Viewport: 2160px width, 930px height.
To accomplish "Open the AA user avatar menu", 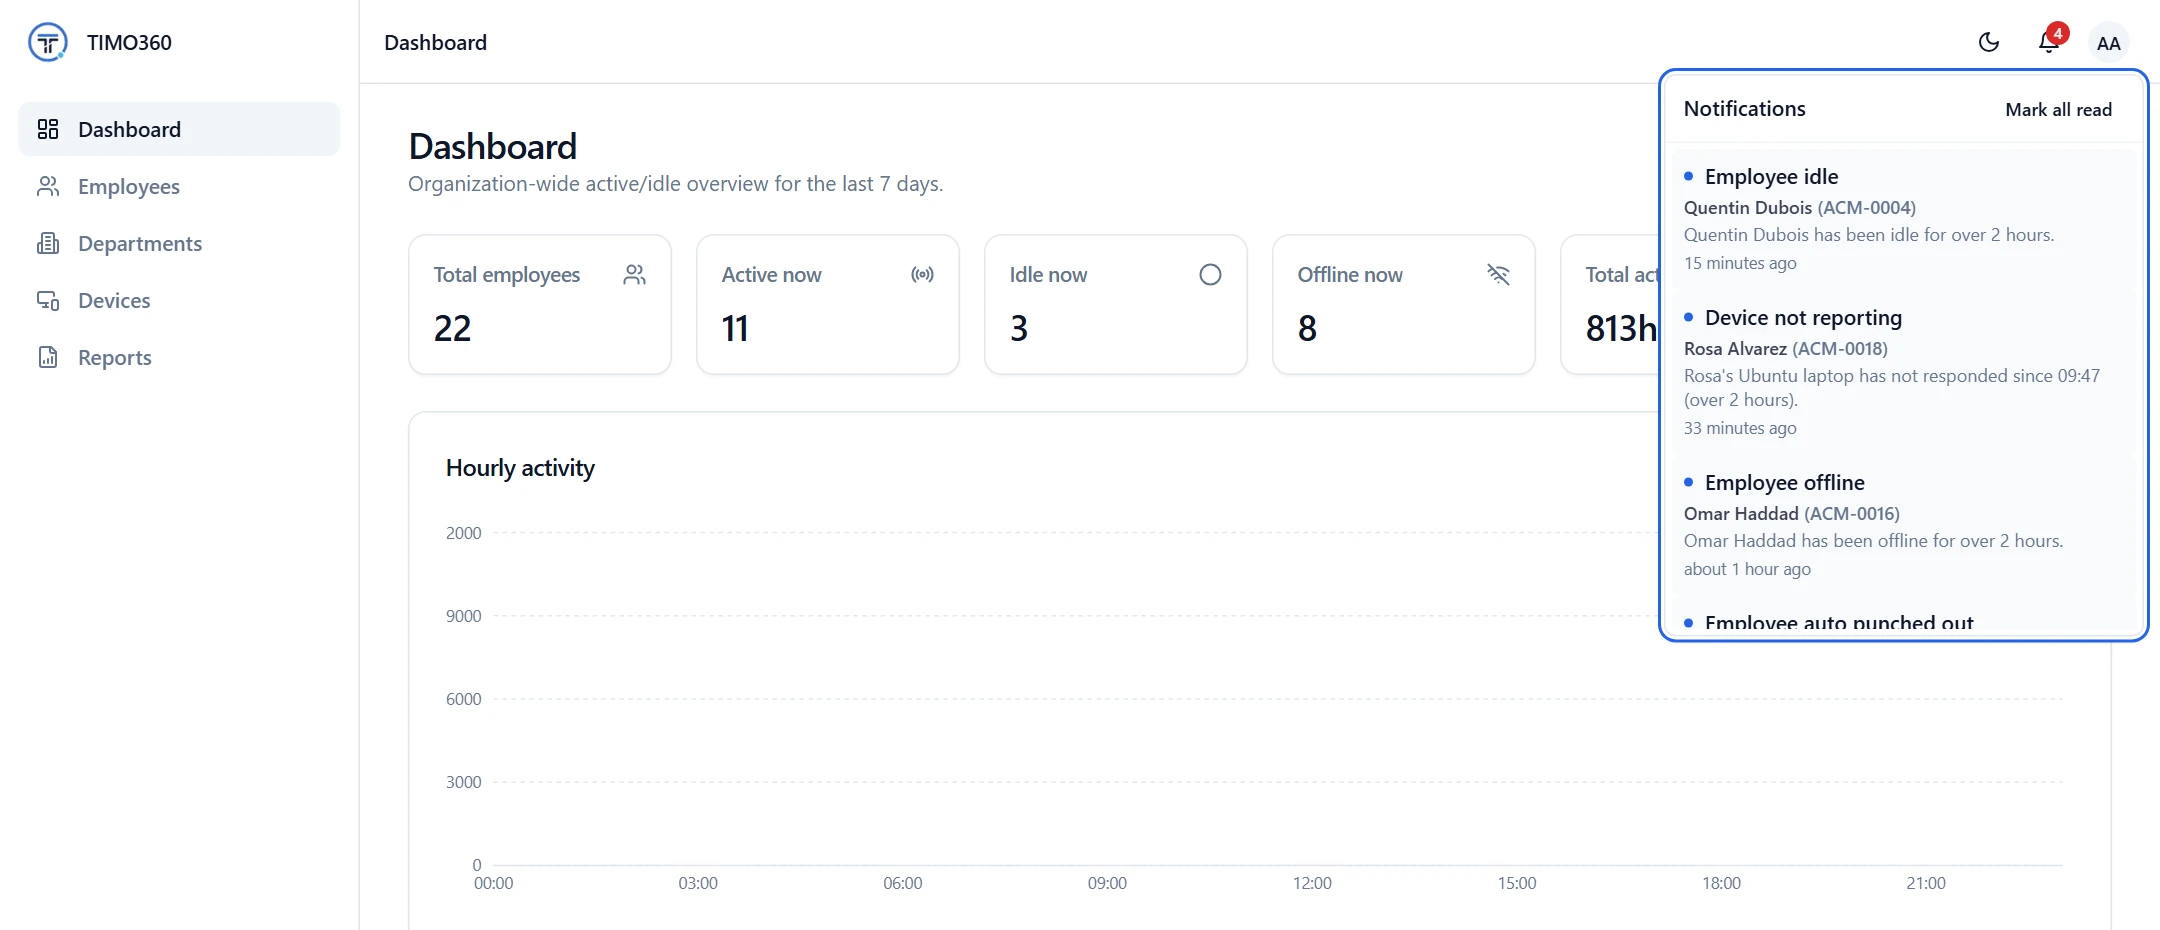I will click(2109, 43).
